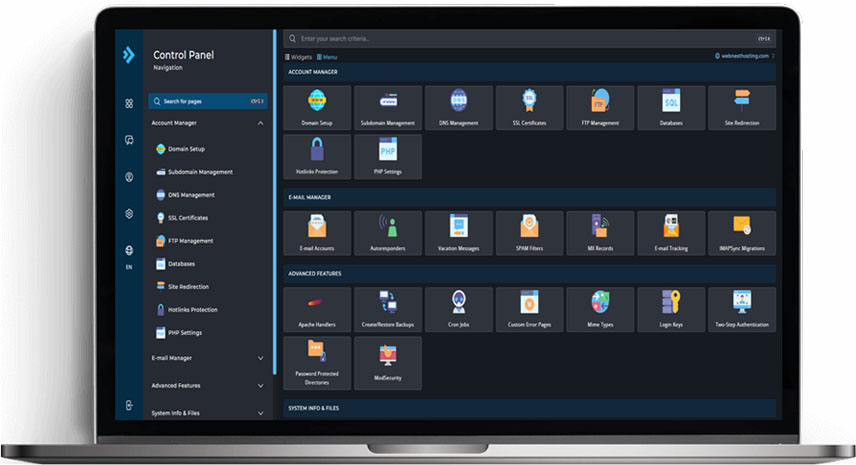
Task: Click the ACCOUNT MANAGER section header
Action: click(x=530, y=72)
